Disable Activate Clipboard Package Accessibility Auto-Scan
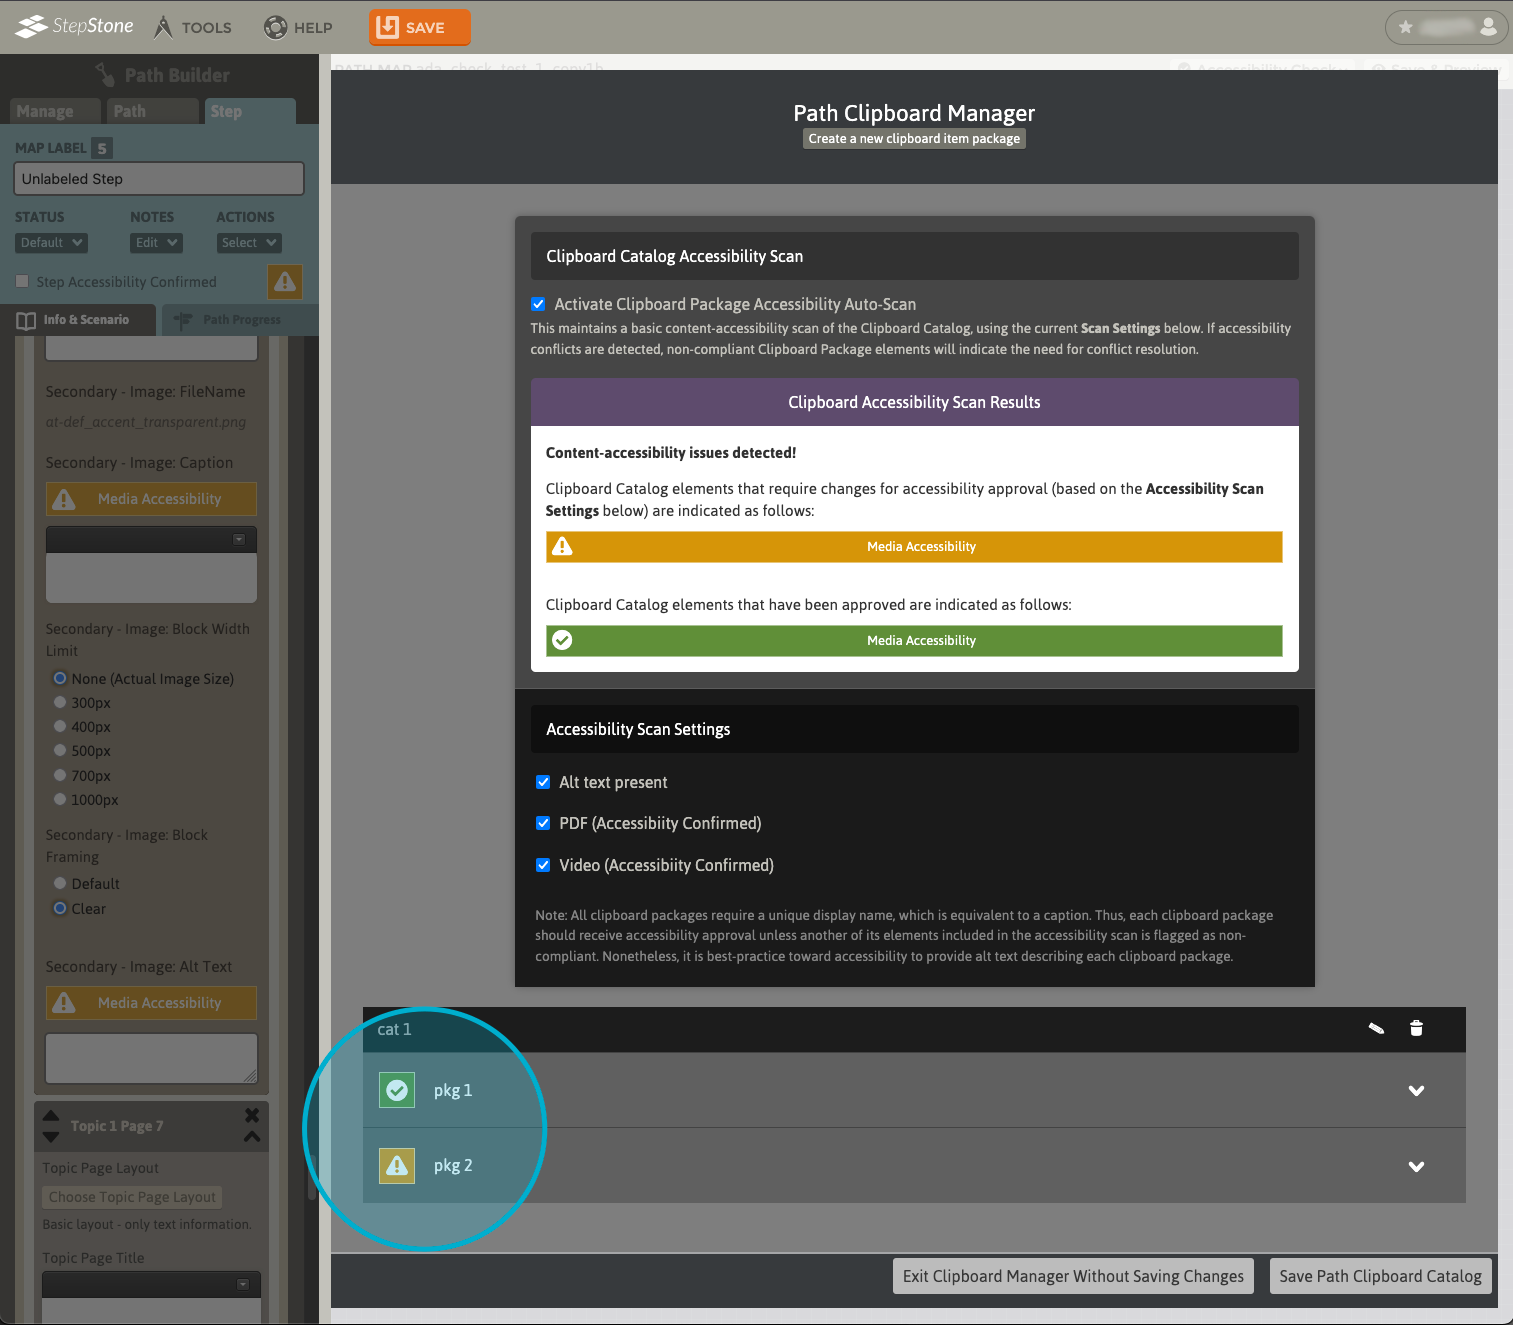 coord(538,304)
